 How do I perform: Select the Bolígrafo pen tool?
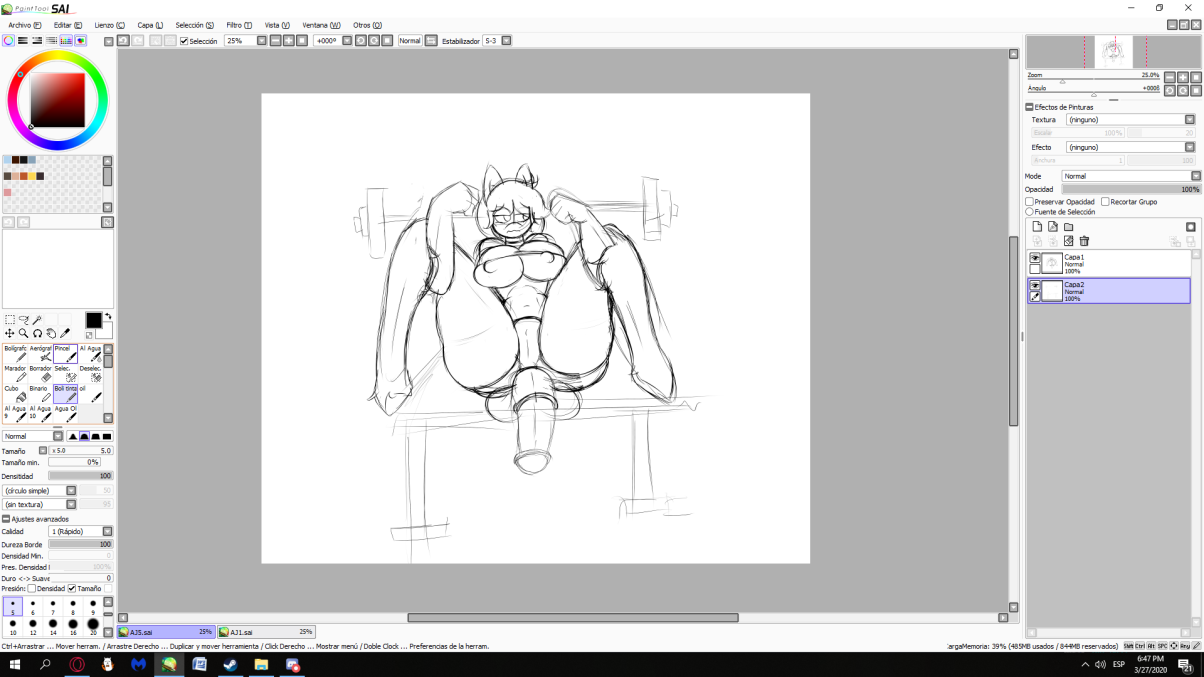[15, 354]
